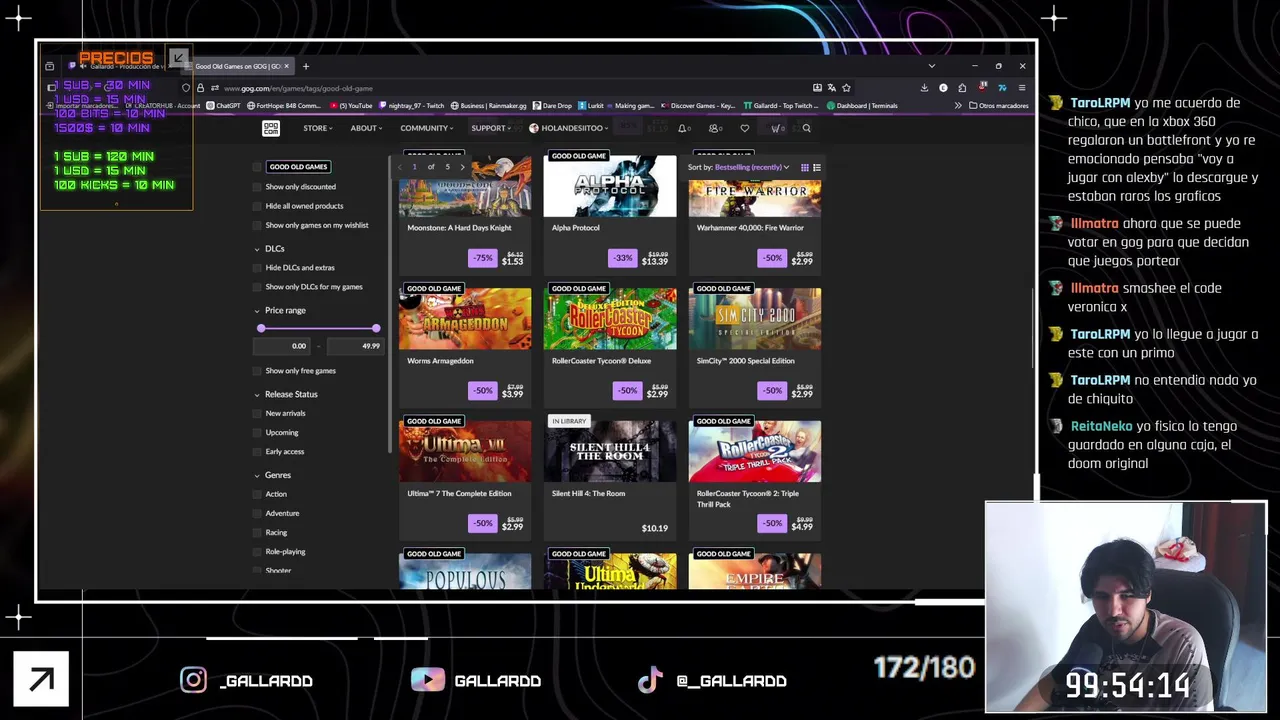Open the Instagram icon in overlay
Image resolution: width=1280 pixels, height=720 pixels.
(x=193, y=680)
